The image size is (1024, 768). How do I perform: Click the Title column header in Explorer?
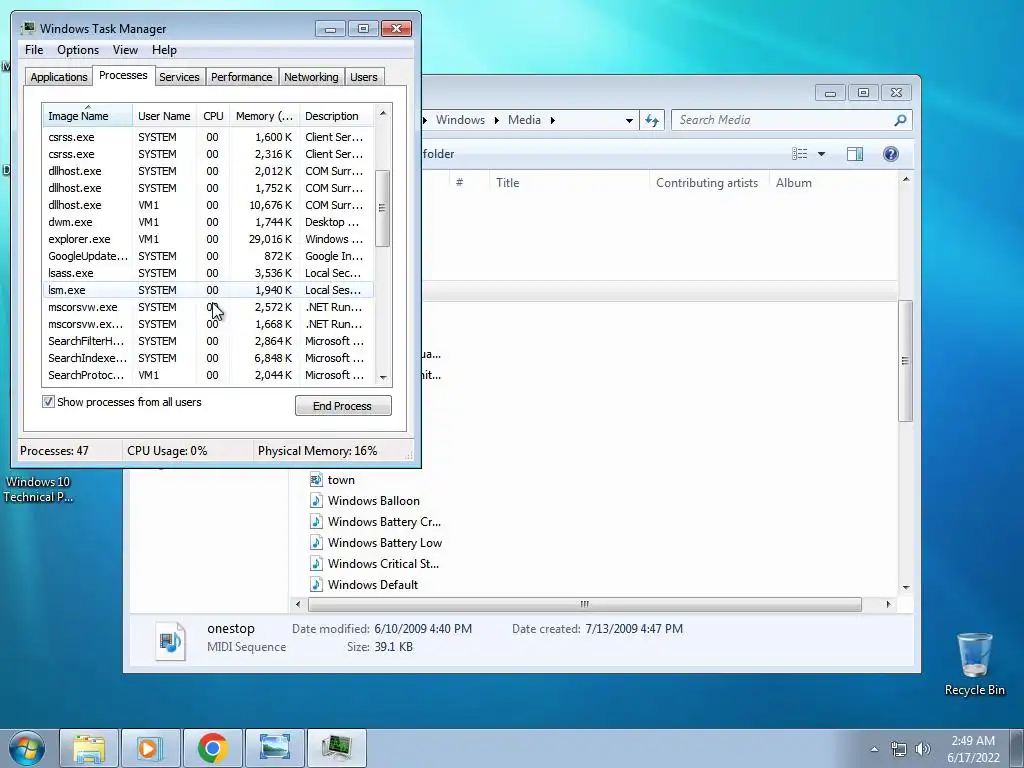point(569,183)
